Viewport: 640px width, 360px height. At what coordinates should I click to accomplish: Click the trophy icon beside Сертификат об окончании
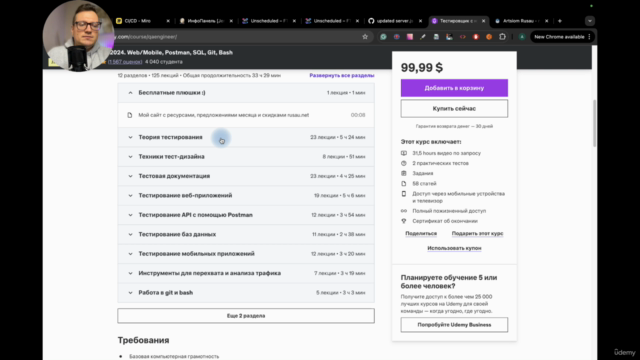(404, 221)
